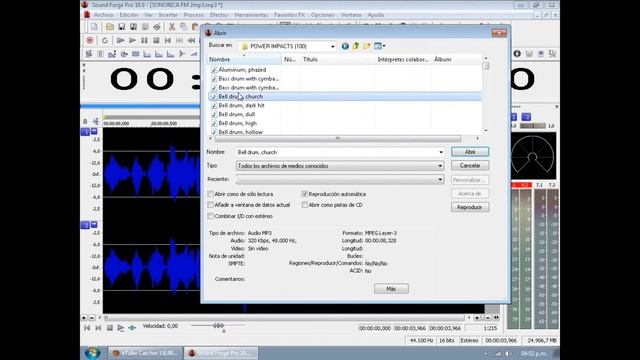
Task: Click the New file icon in toolbar
Action: [94, 27]
